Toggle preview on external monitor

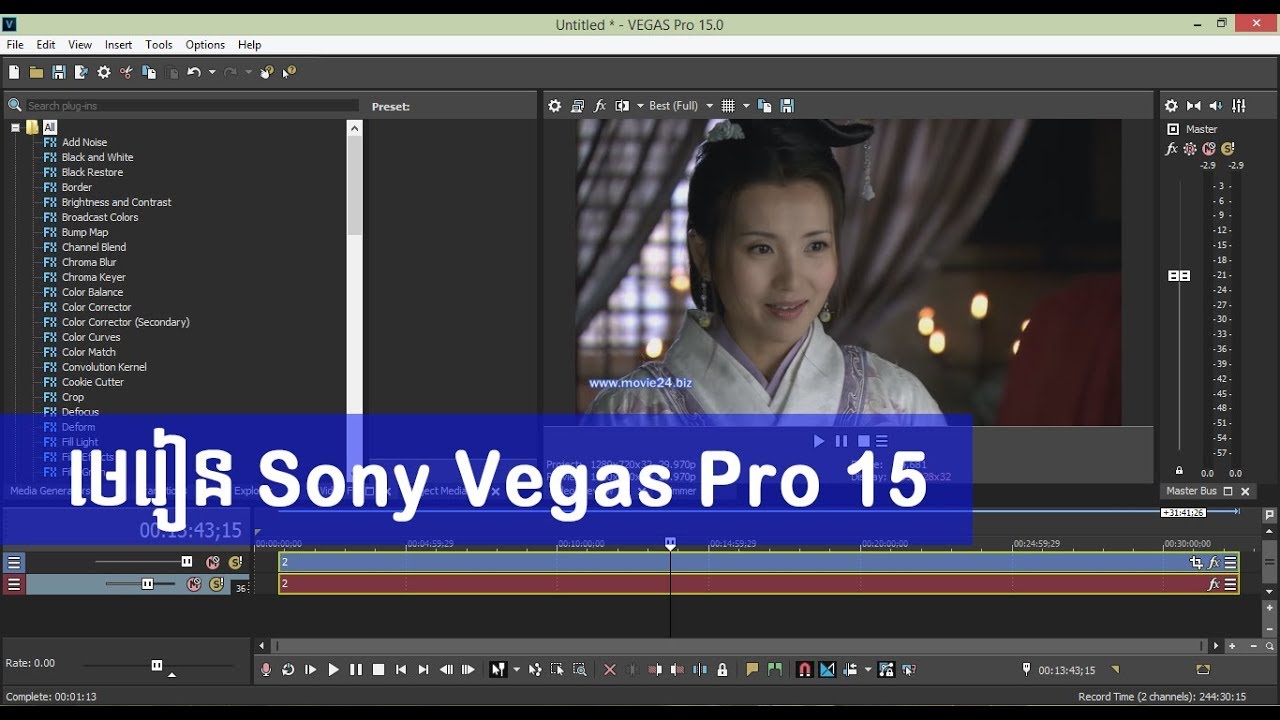pyautogui.click(x=577, y=105)
